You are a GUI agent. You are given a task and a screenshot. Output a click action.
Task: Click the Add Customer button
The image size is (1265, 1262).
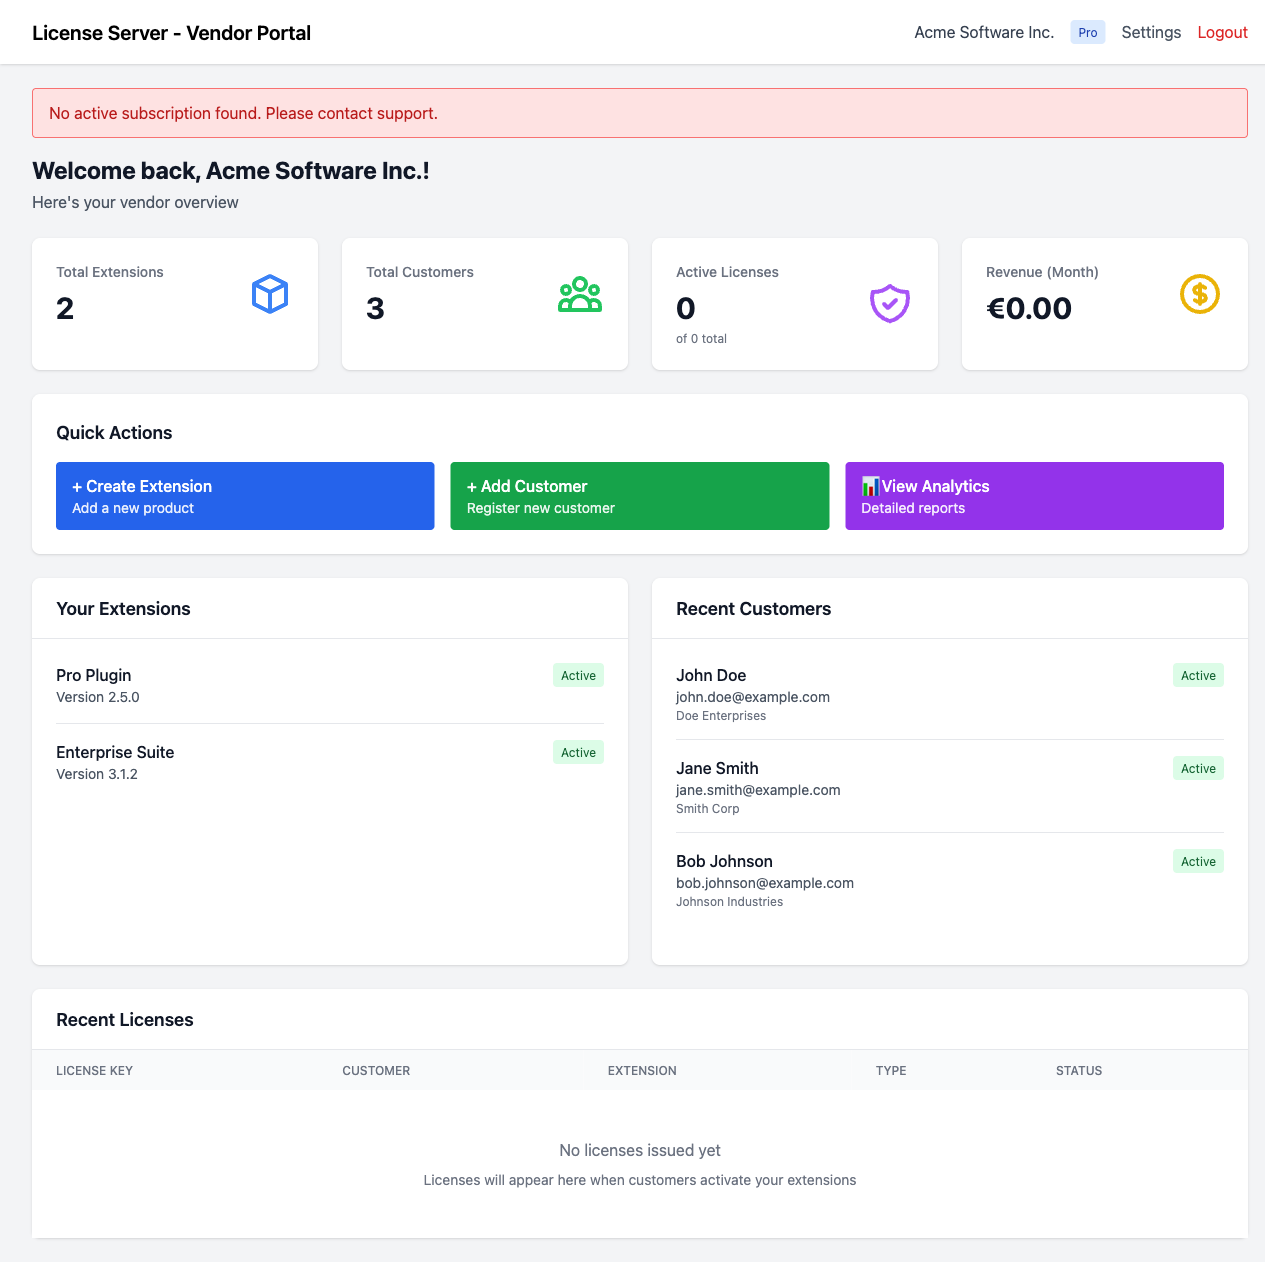pyautogui.click(x=639, y=495)
